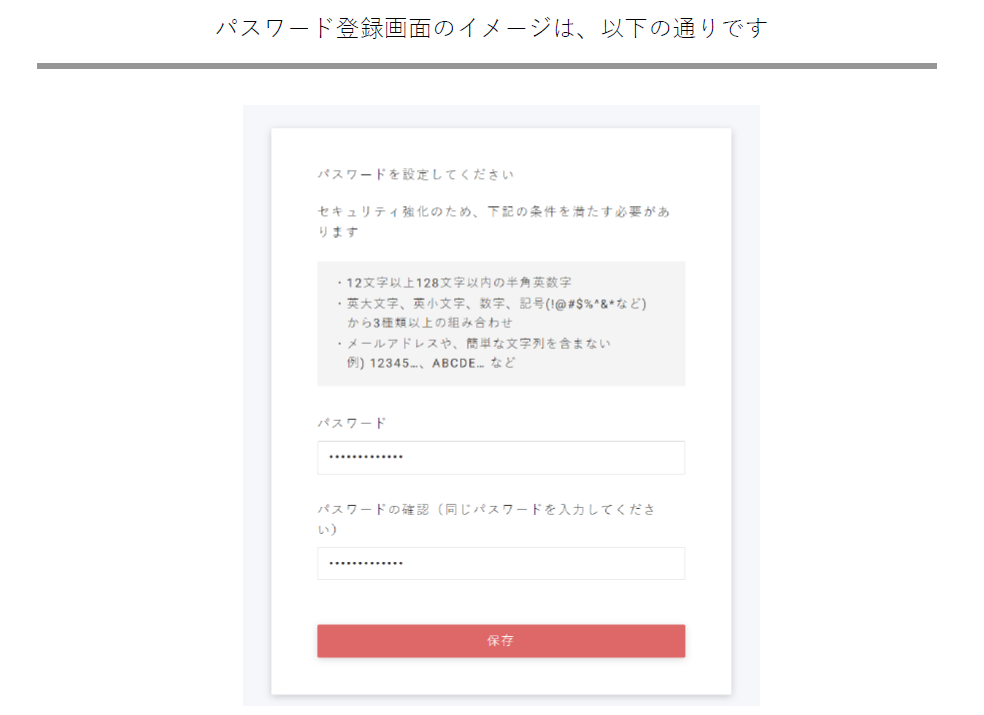The width and height of the screenshot is (984, 715).
Task: Click the 例) prefix in examples line
Action: 356,363
